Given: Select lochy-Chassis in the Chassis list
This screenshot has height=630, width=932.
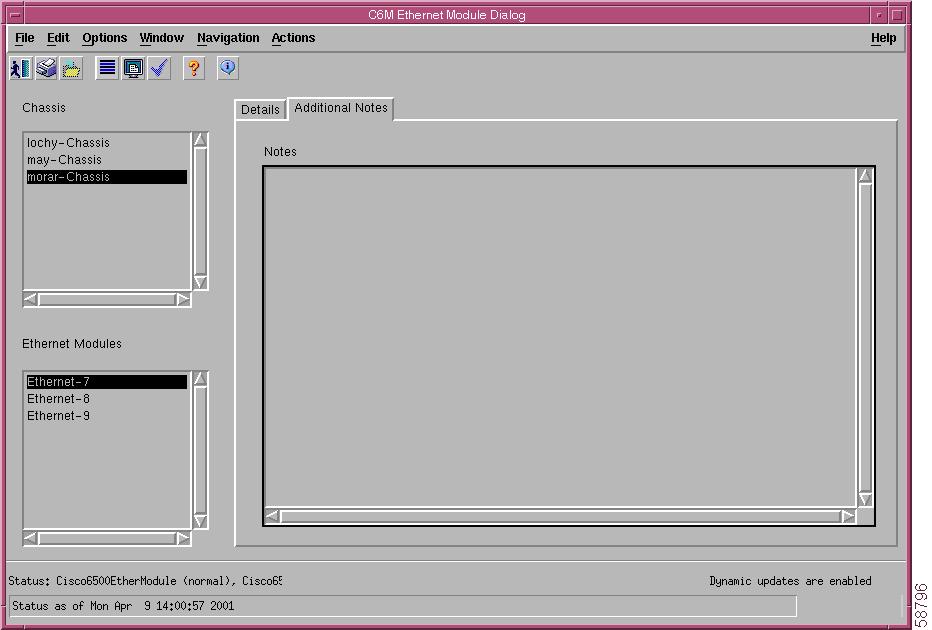Looking at the screenshot, I should coord(107,143).
